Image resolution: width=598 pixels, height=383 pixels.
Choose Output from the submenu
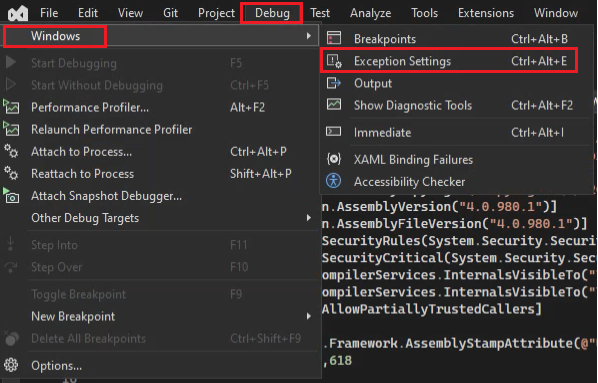(x=456, y=83)
